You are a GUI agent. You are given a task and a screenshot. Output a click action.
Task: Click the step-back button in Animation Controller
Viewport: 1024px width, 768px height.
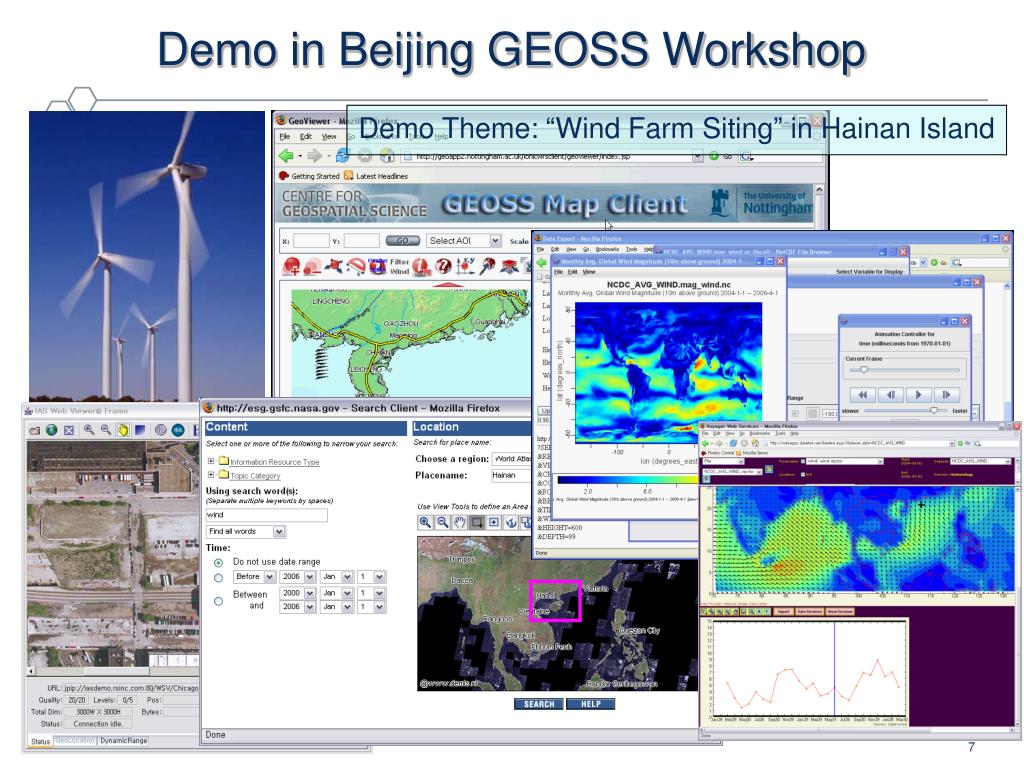891,394
